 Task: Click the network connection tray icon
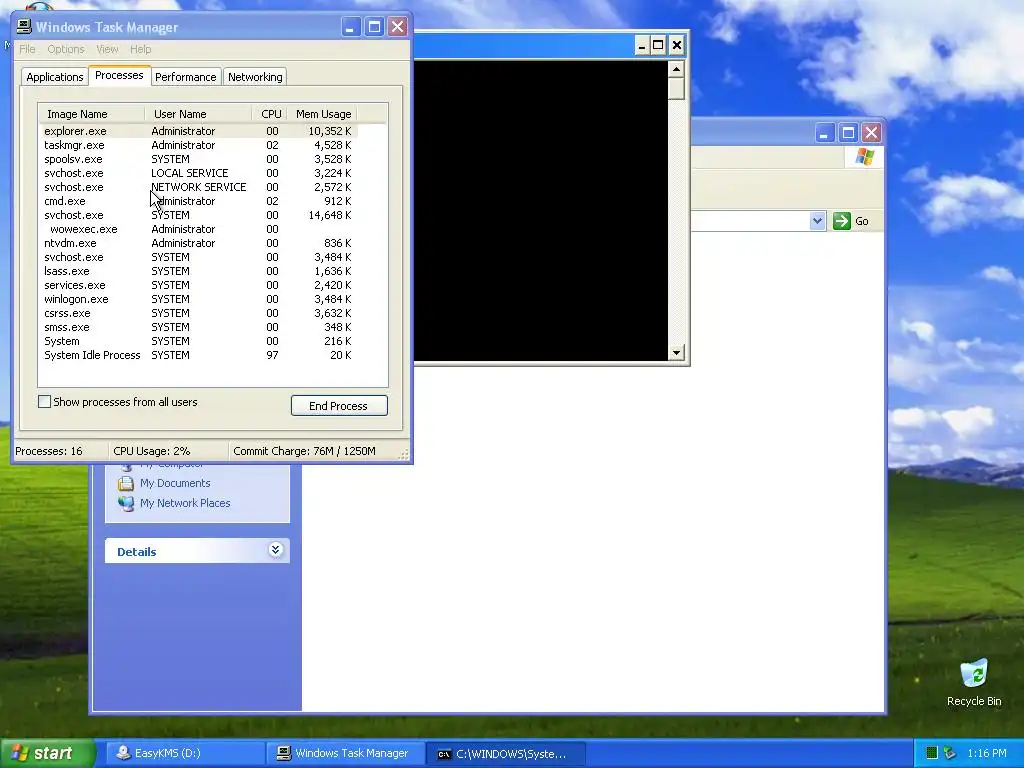pos(950,753)
